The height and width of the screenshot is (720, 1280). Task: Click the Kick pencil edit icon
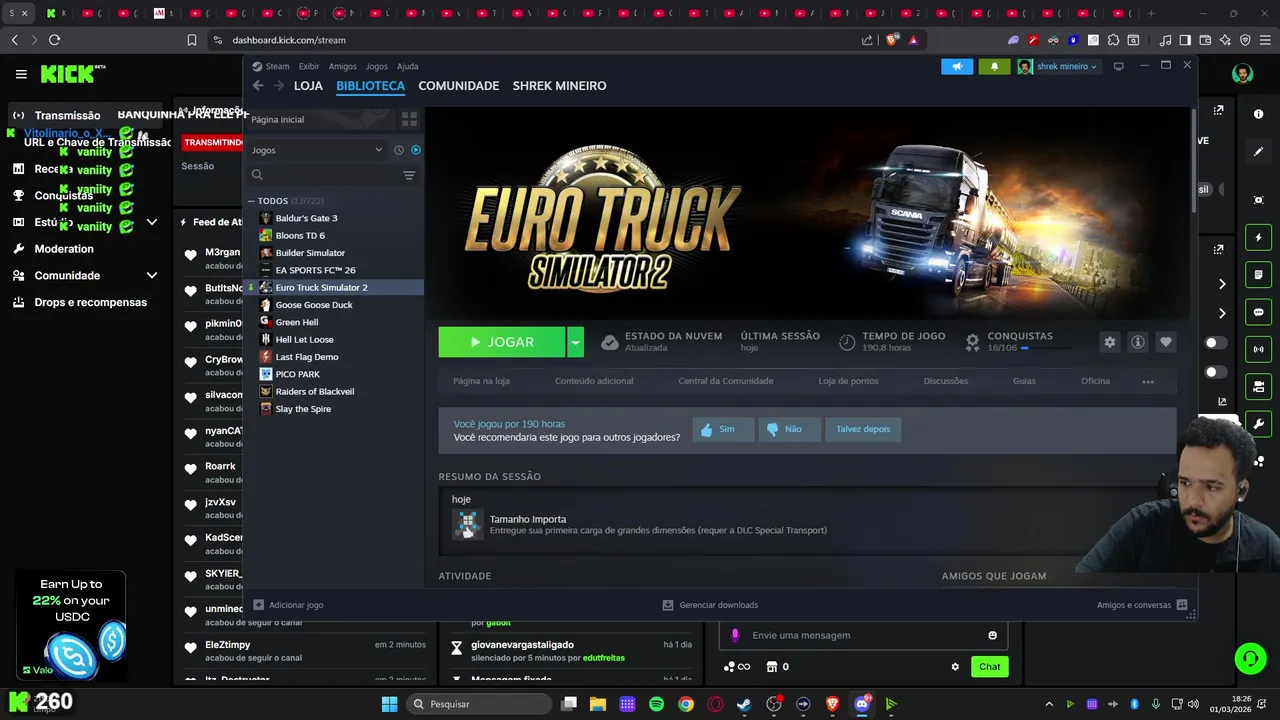[x=1259, y=152]
